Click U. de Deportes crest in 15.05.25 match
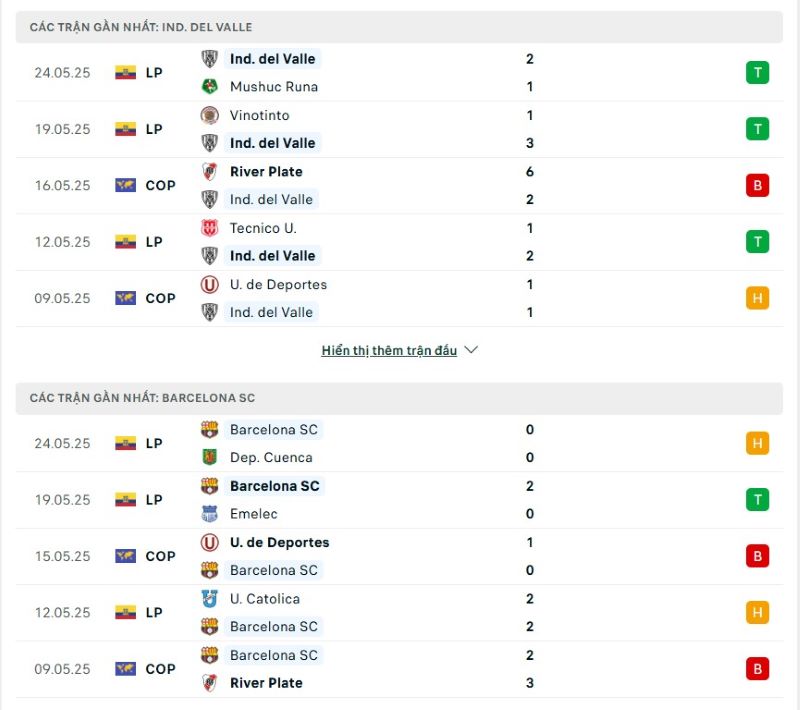 pyautogui.click(x=209, y=542)
